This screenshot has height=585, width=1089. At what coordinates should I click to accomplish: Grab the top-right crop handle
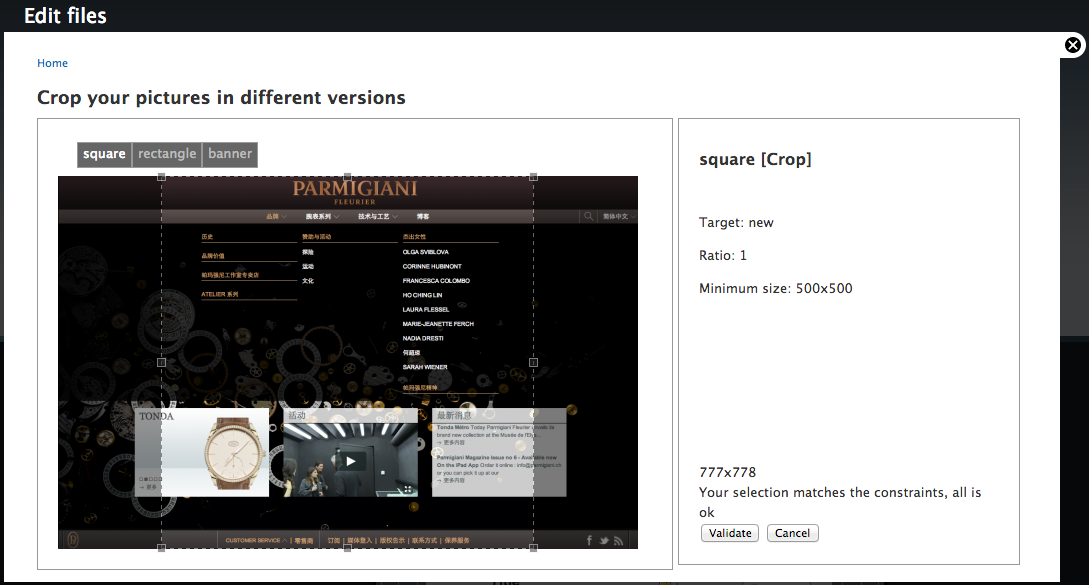click(533, 177)
